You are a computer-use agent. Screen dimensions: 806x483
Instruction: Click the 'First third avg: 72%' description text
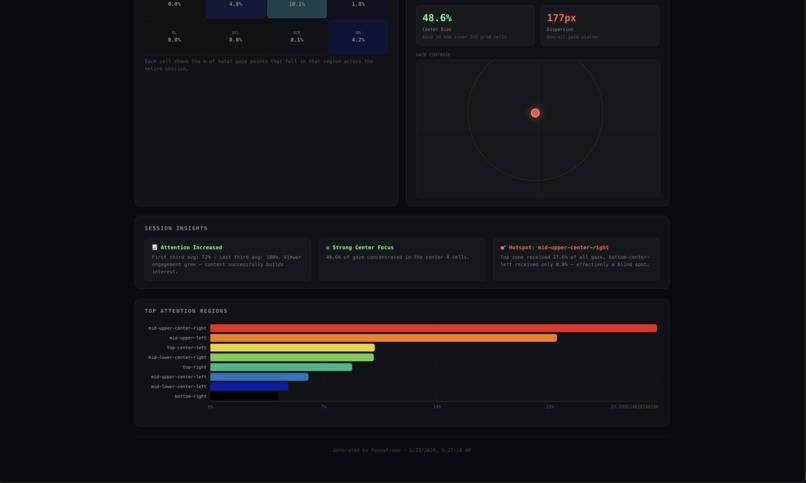[226, 264]
